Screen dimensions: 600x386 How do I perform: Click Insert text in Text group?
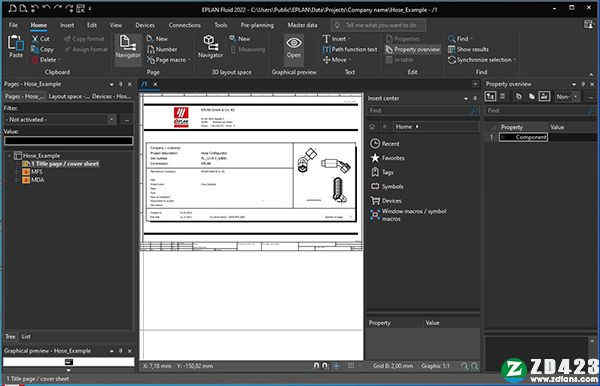(x=335, y=39)
